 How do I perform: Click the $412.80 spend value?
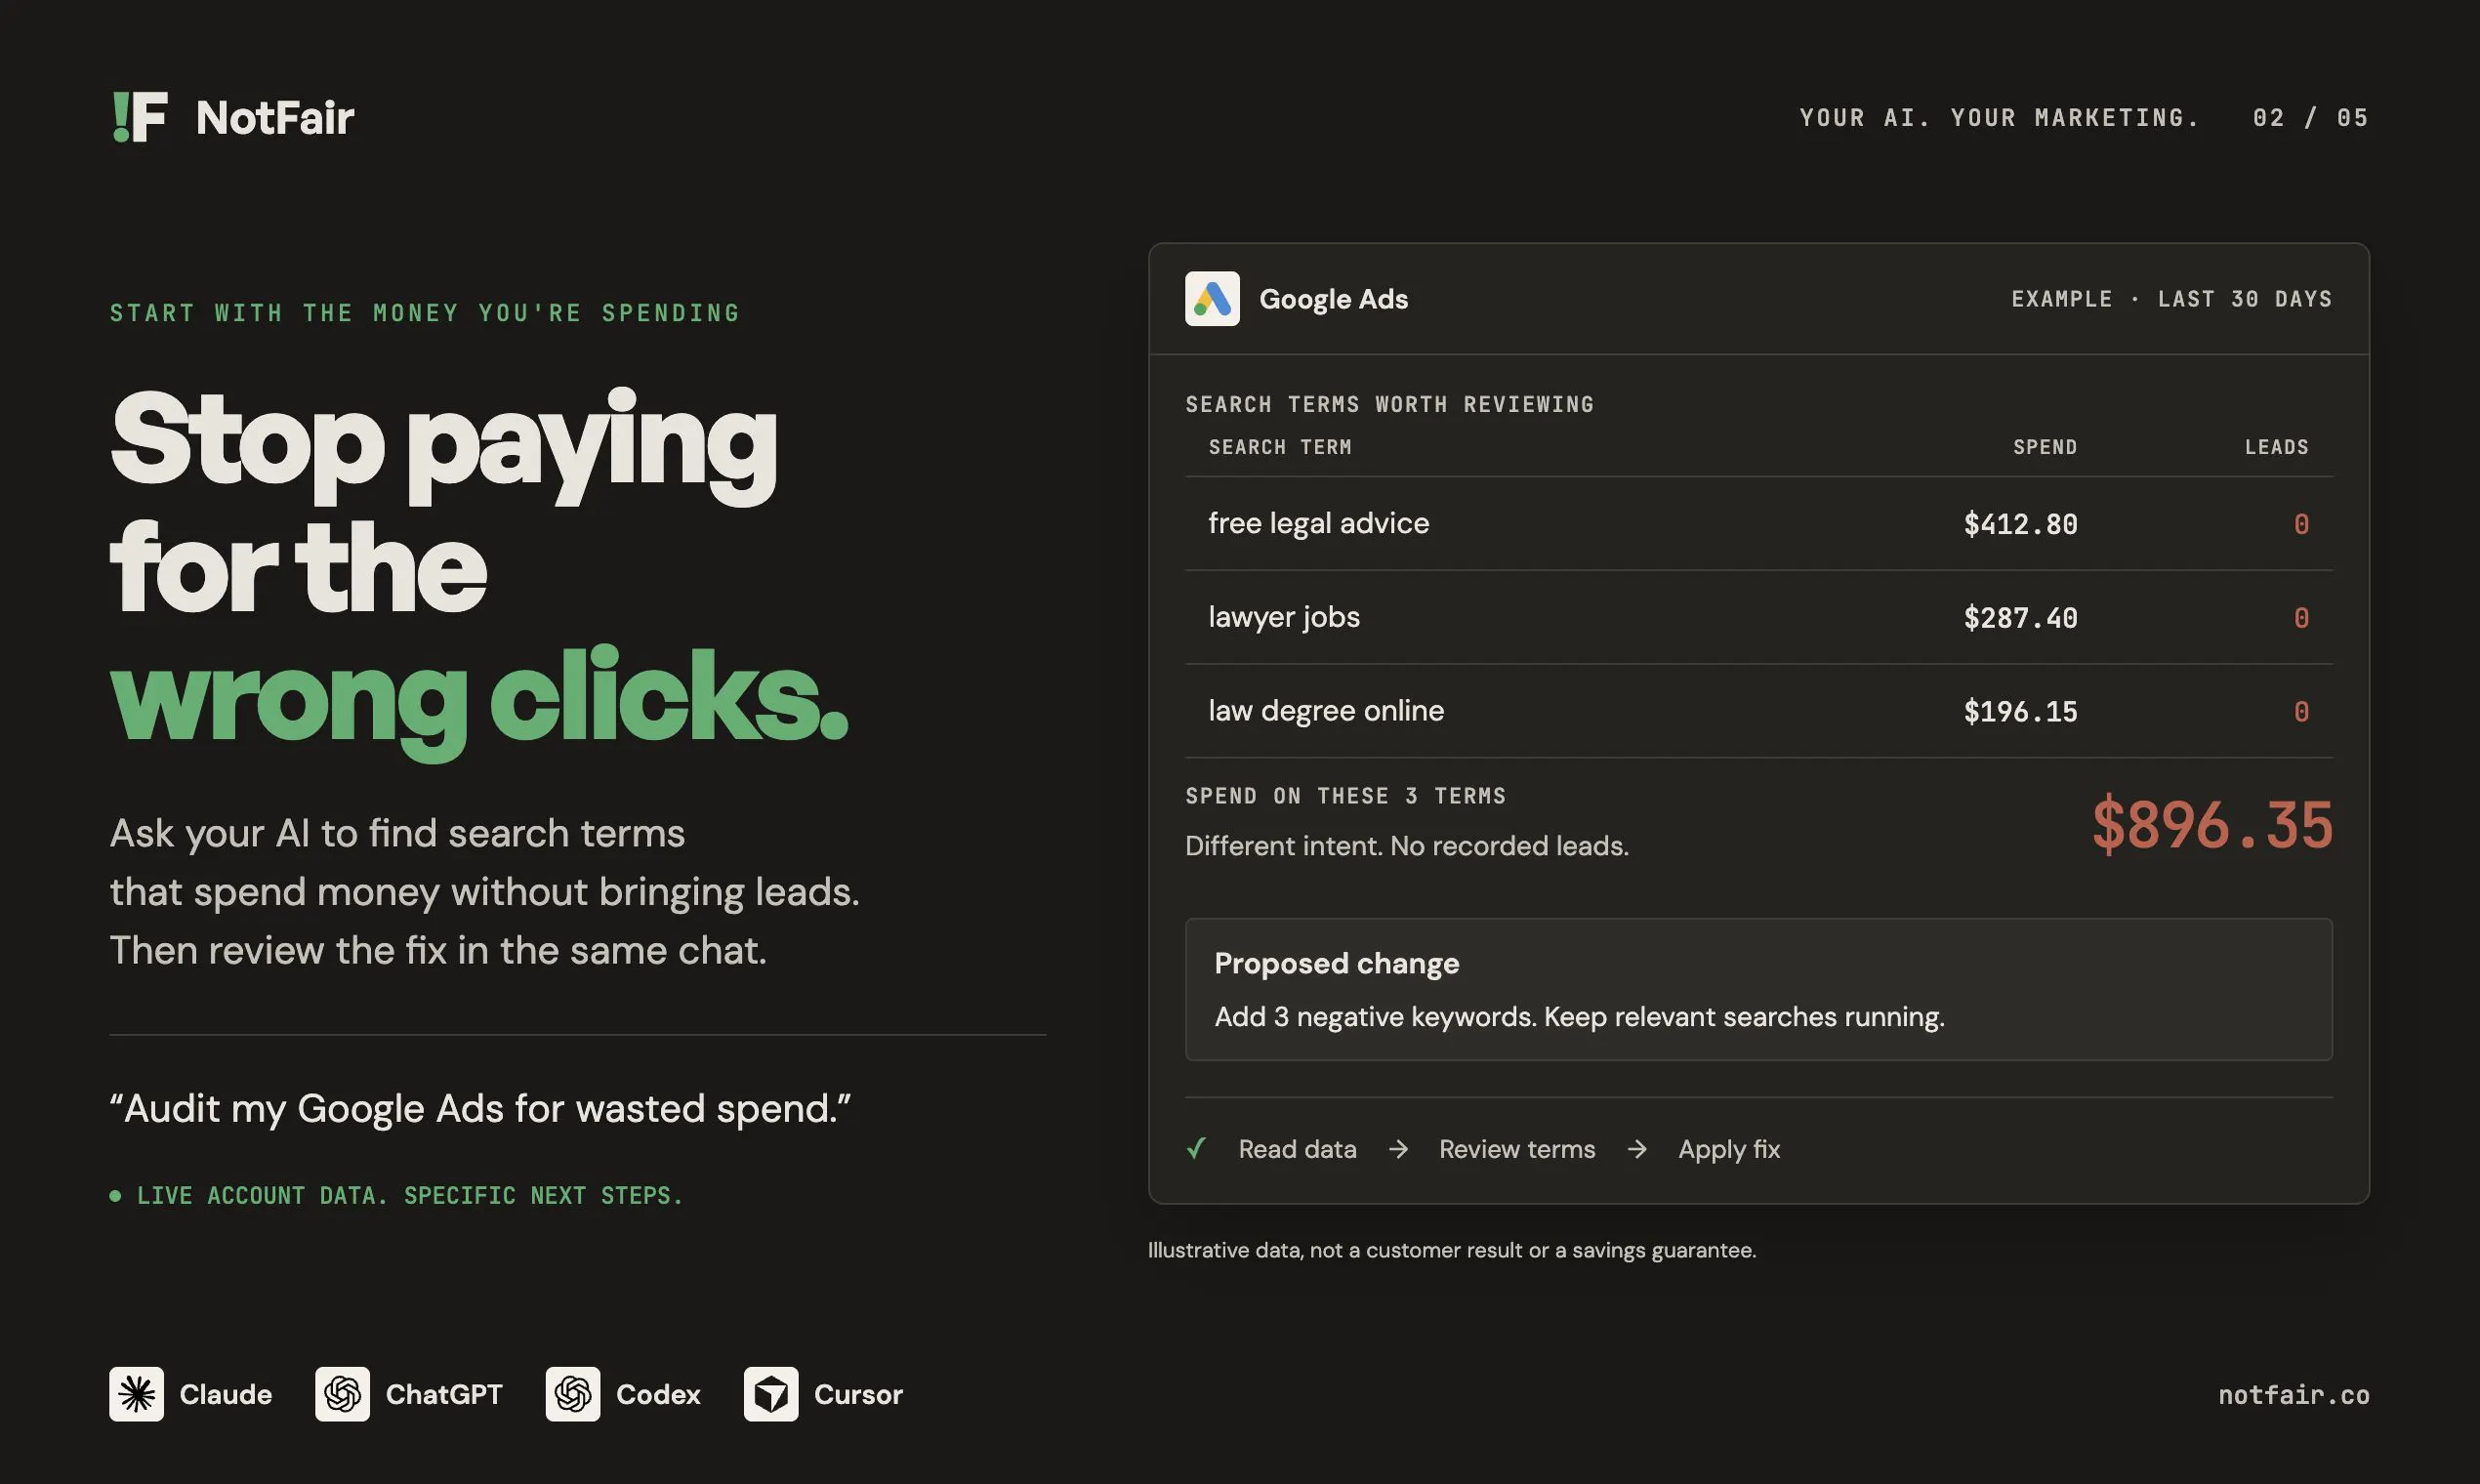point(2020,524)
